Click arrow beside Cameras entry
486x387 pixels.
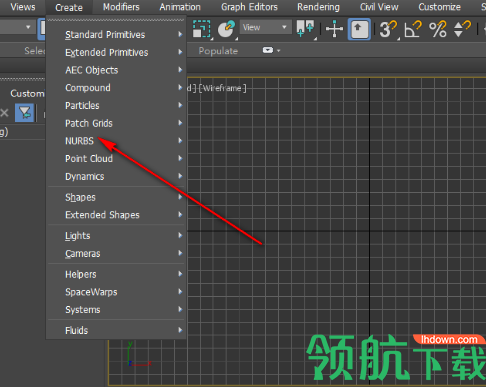180,253
